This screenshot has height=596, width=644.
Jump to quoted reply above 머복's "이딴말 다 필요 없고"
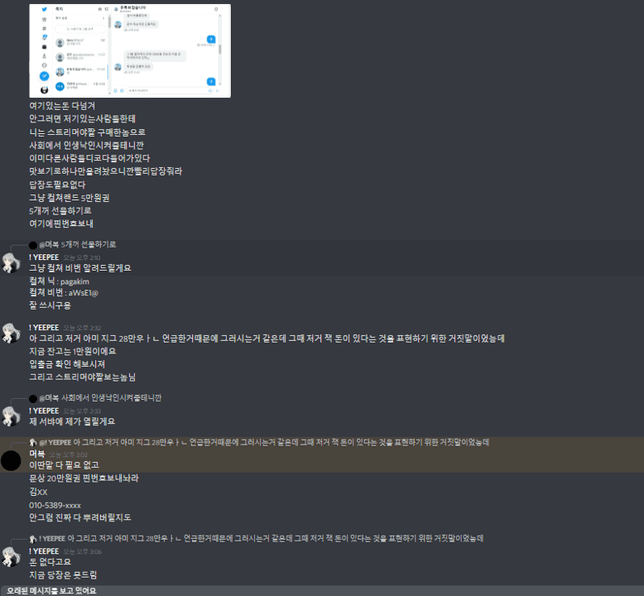tap(264, 442)
